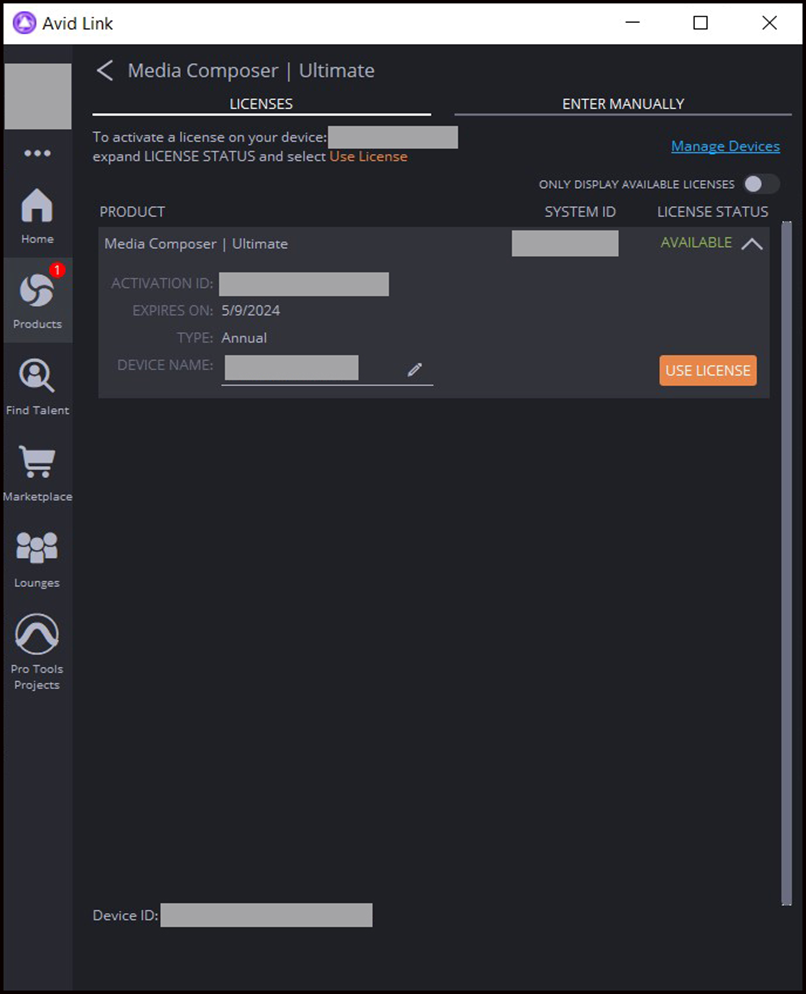This screenshot has height=994, width=806.
Task: Maximize the Avid Link window
Action: (x=700, y=23)
